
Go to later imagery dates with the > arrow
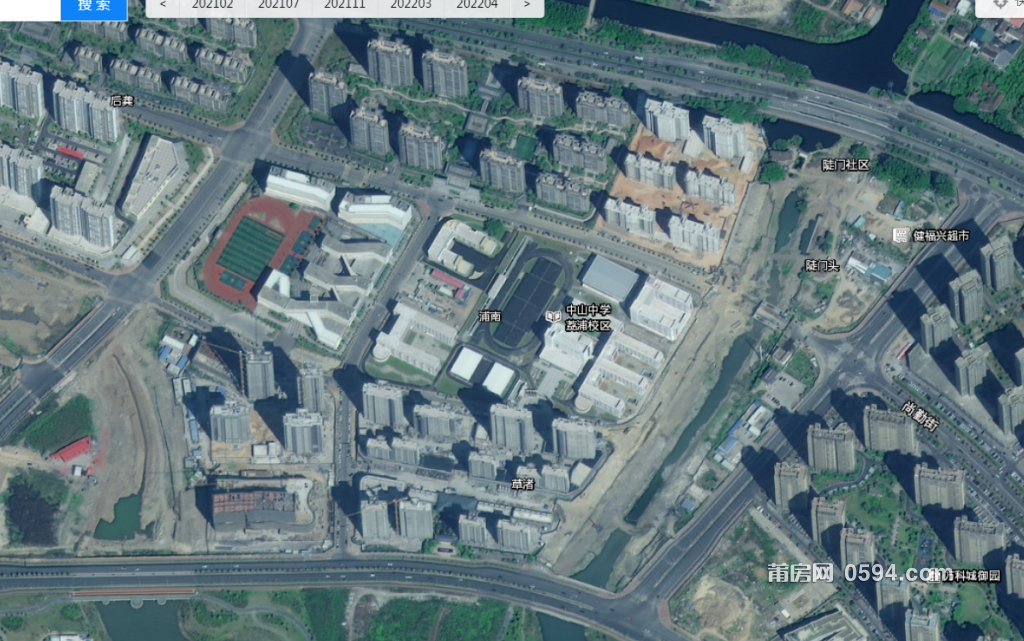526,7
